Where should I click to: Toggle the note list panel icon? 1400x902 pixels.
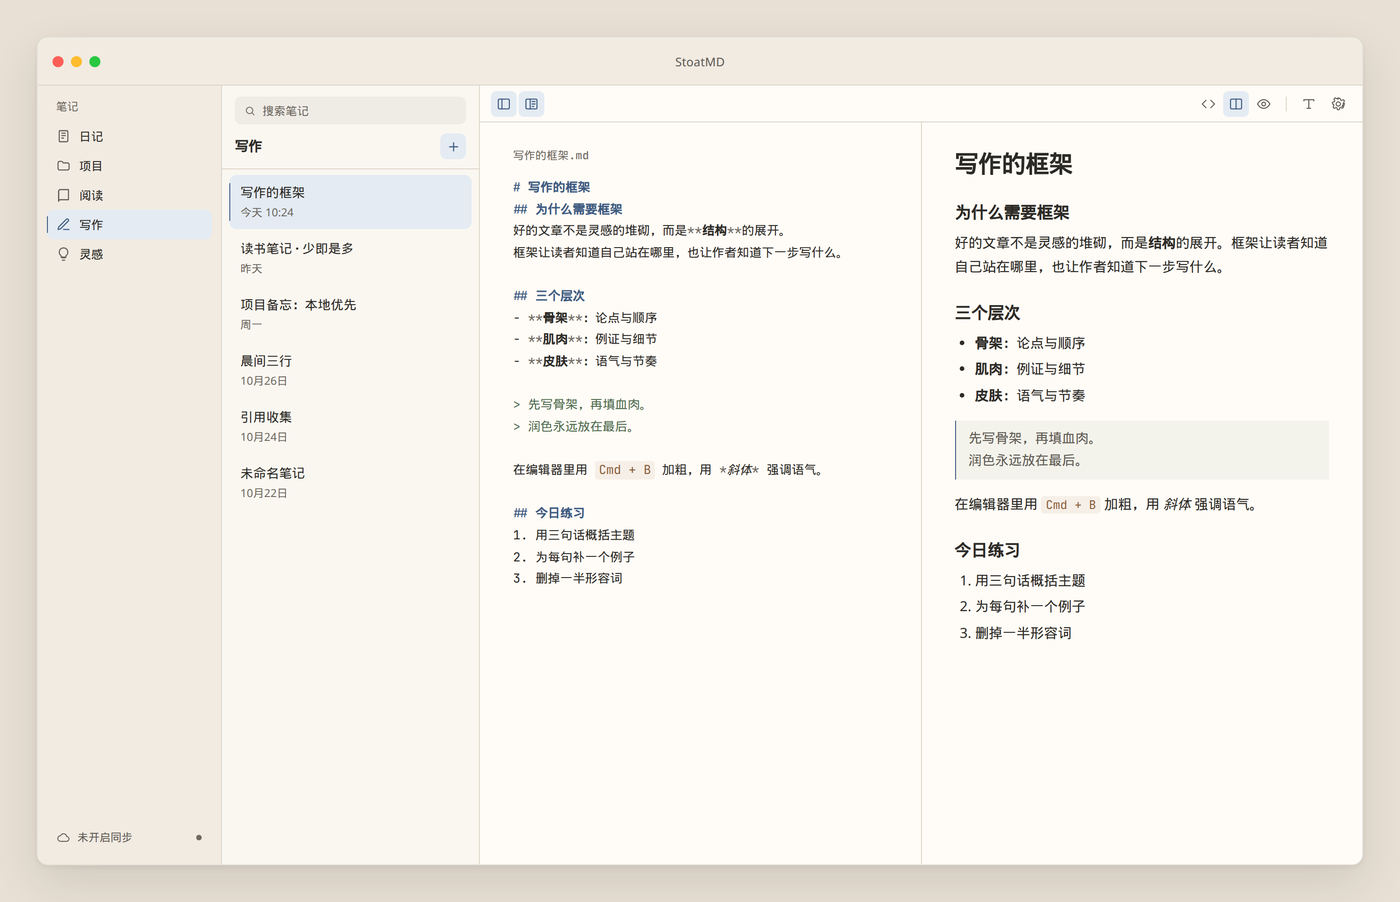(x=532, y=104)
